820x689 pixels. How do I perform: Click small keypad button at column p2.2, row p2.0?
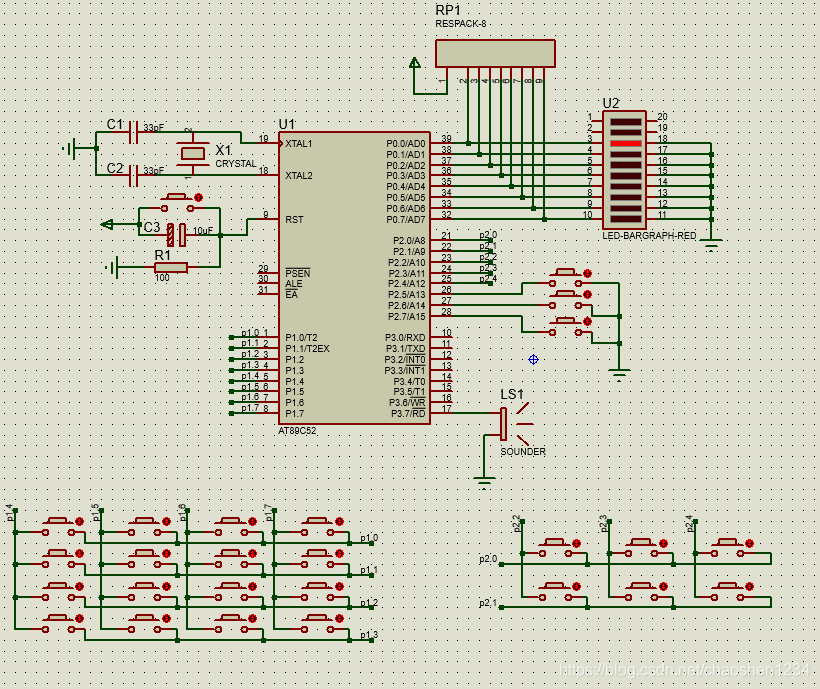click(x=555, y=549)
